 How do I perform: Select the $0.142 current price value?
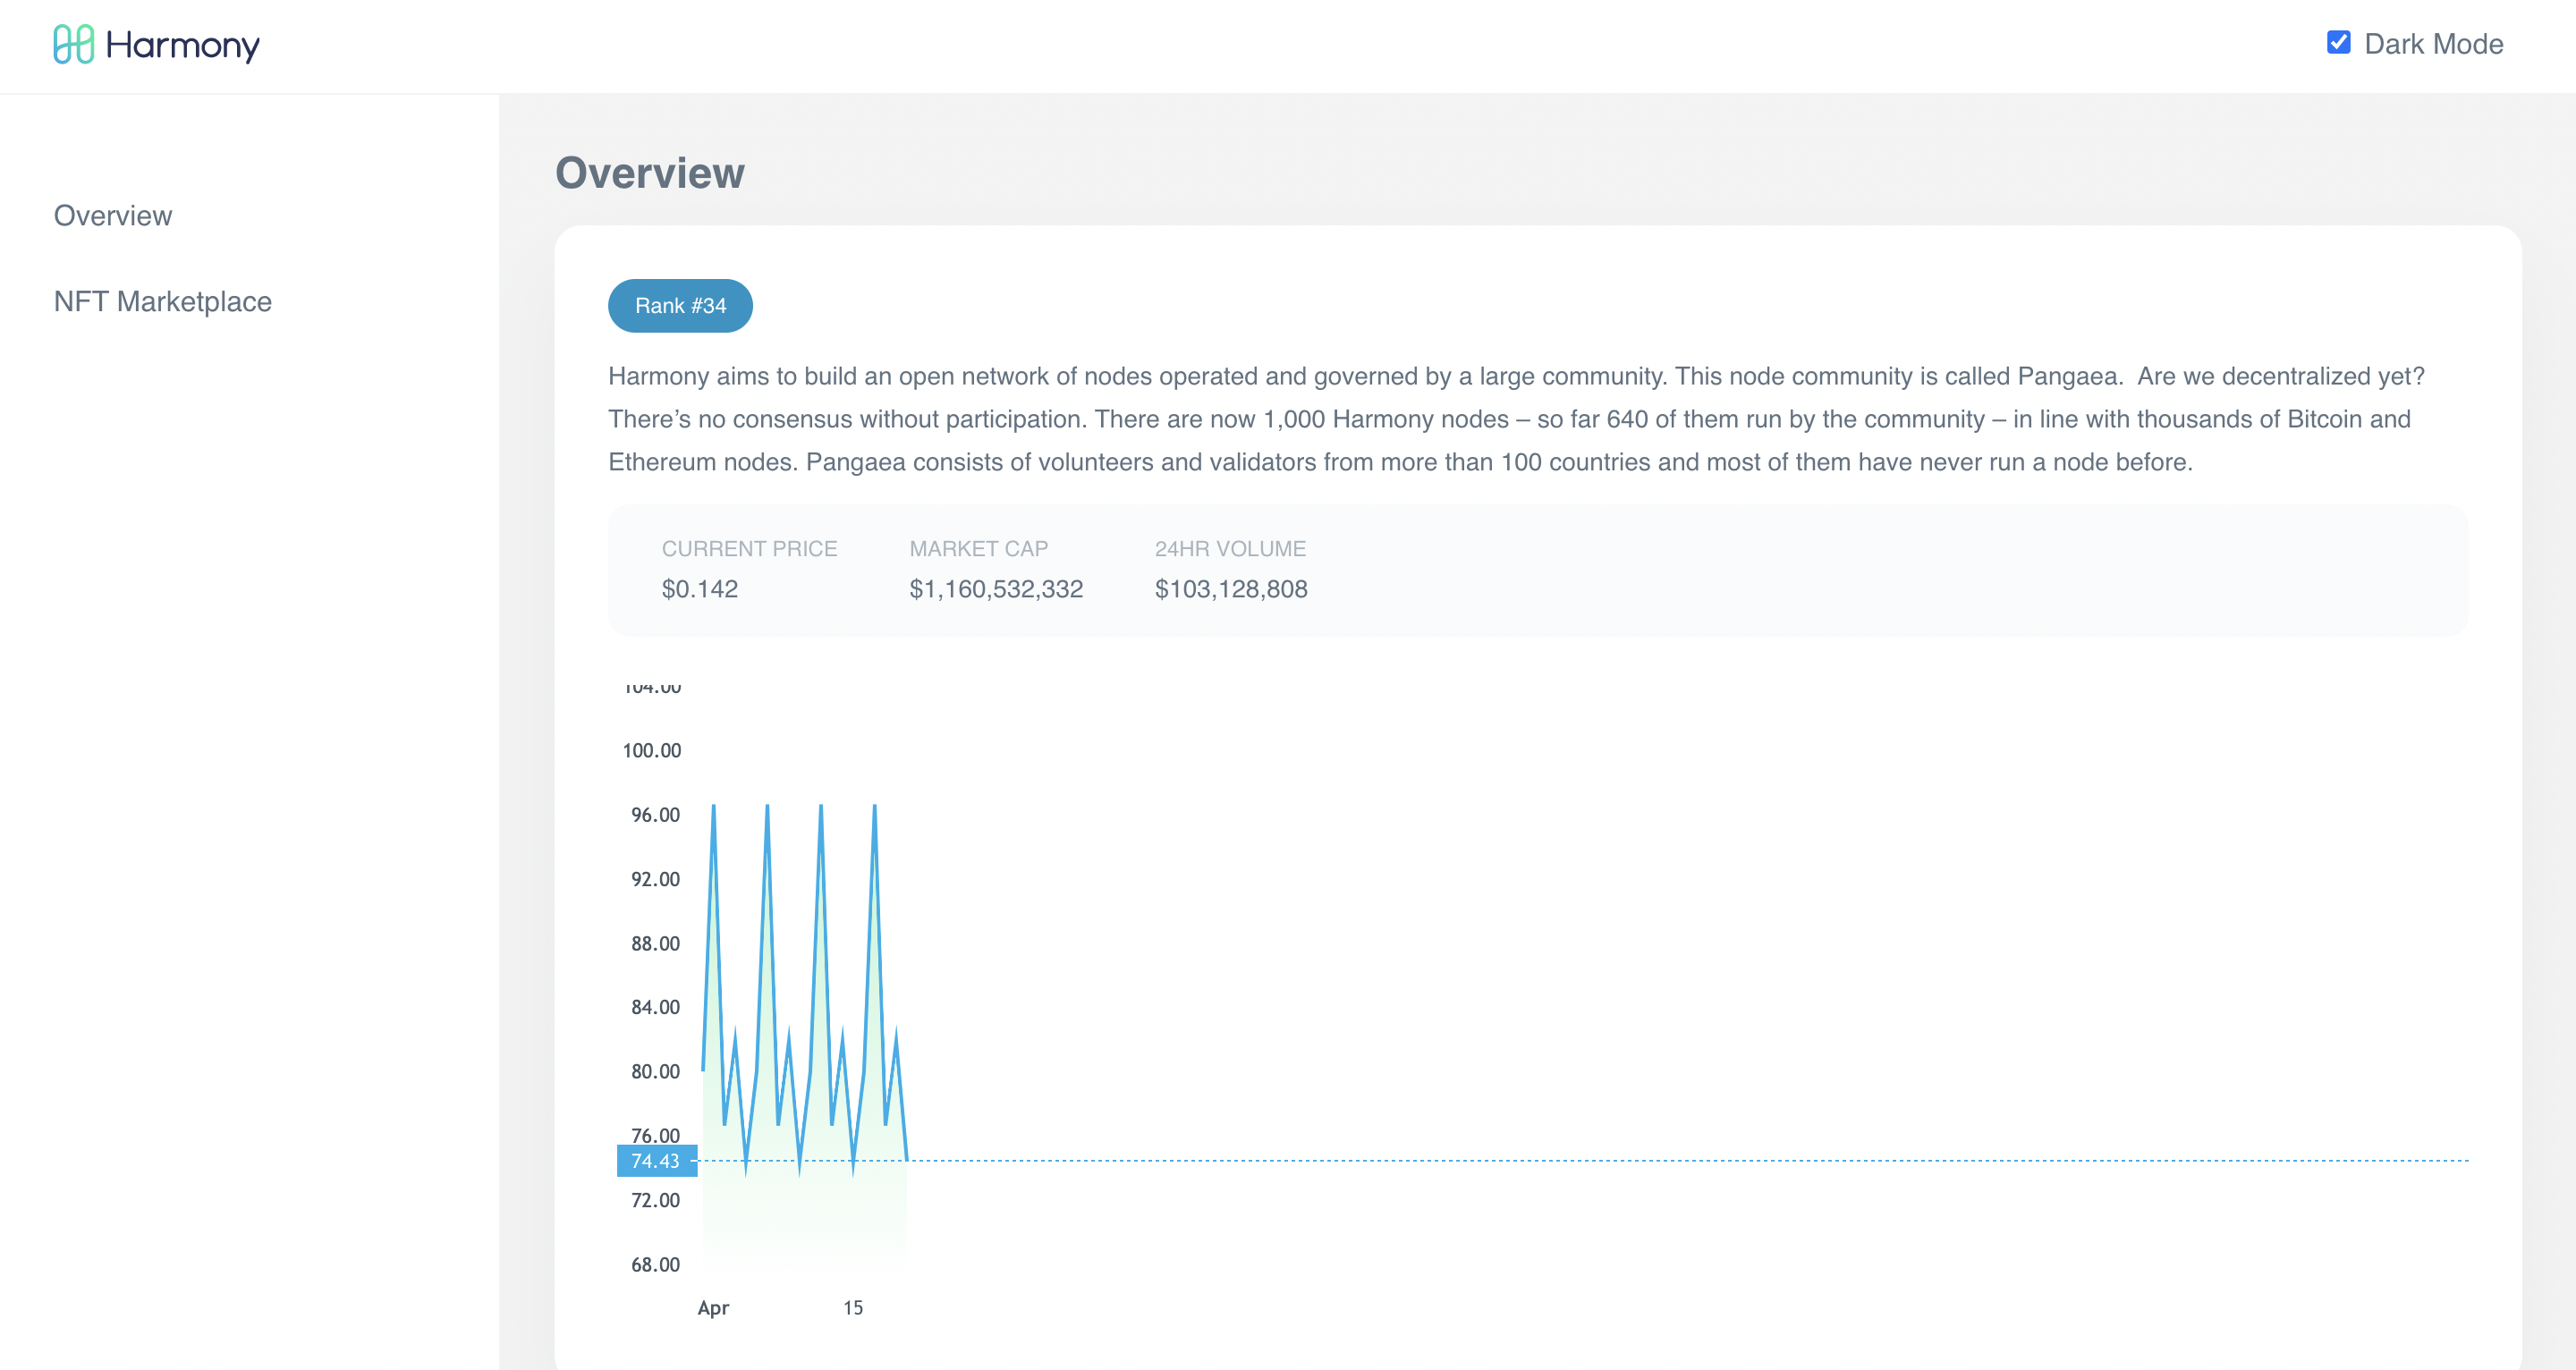tap(699, 588)
